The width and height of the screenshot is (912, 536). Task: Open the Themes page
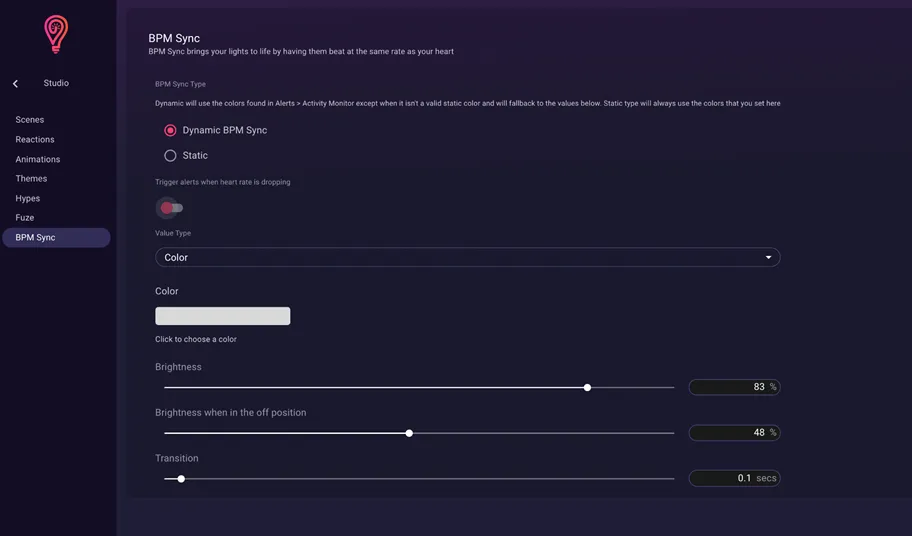[31, 178]
